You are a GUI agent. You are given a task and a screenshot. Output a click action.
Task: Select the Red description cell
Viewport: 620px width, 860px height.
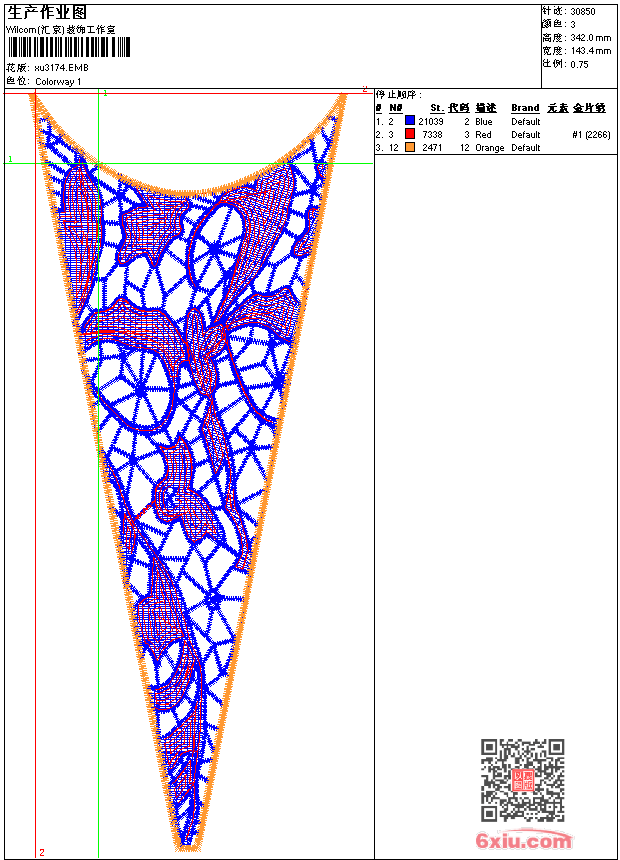[x=483, y=134]
